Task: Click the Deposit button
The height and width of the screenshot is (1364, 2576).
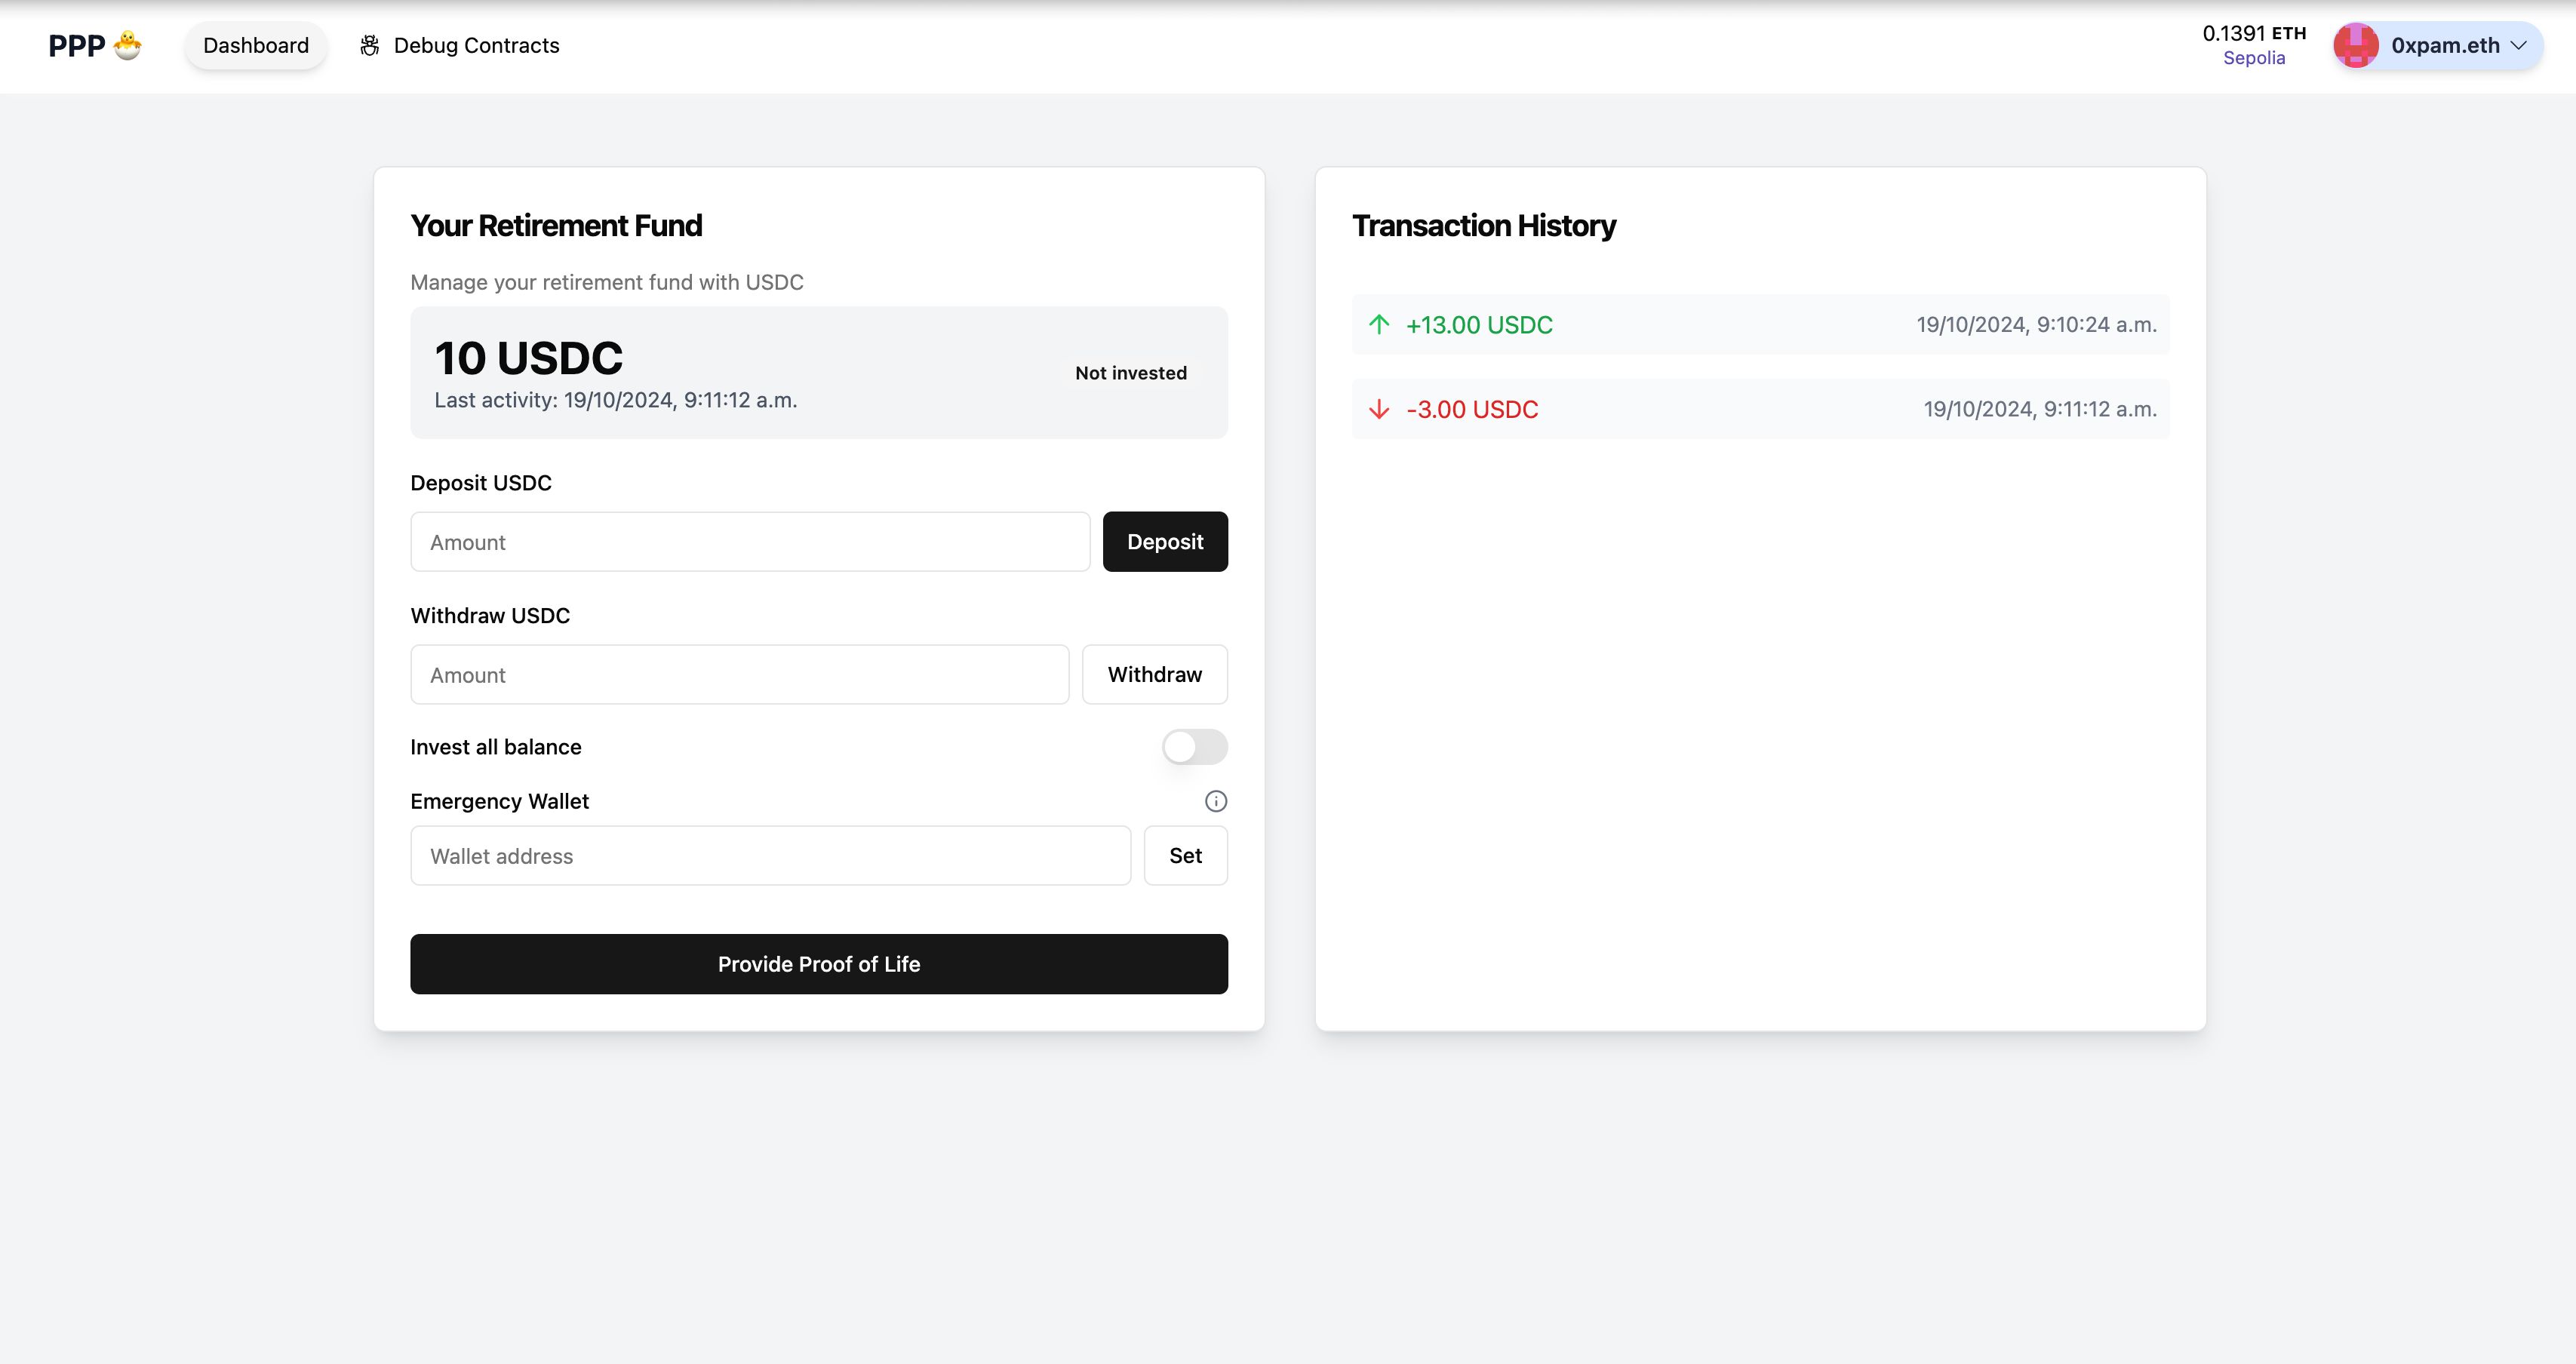Action: pos(1165,540)
